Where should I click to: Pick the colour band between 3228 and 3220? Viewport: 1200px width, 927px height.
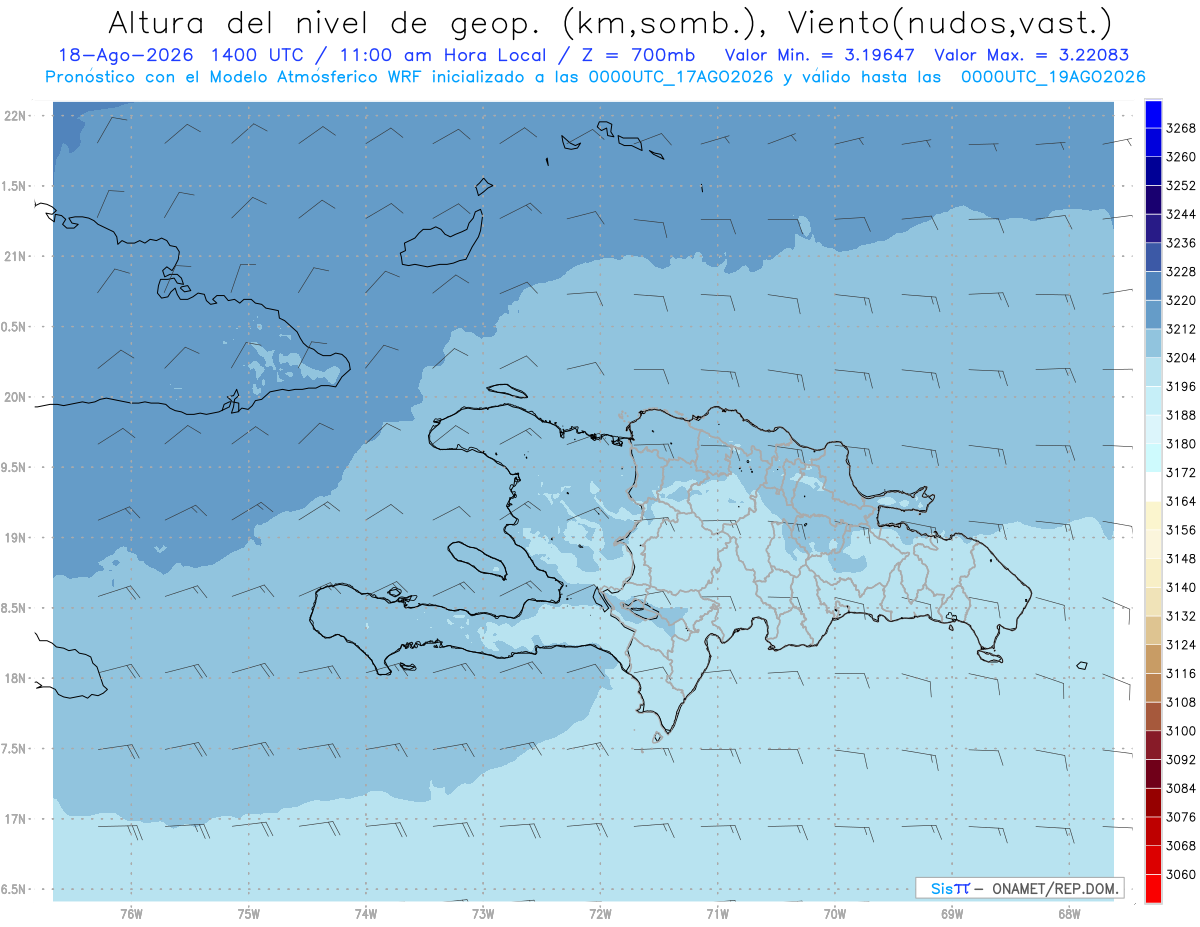(1152, 286)
